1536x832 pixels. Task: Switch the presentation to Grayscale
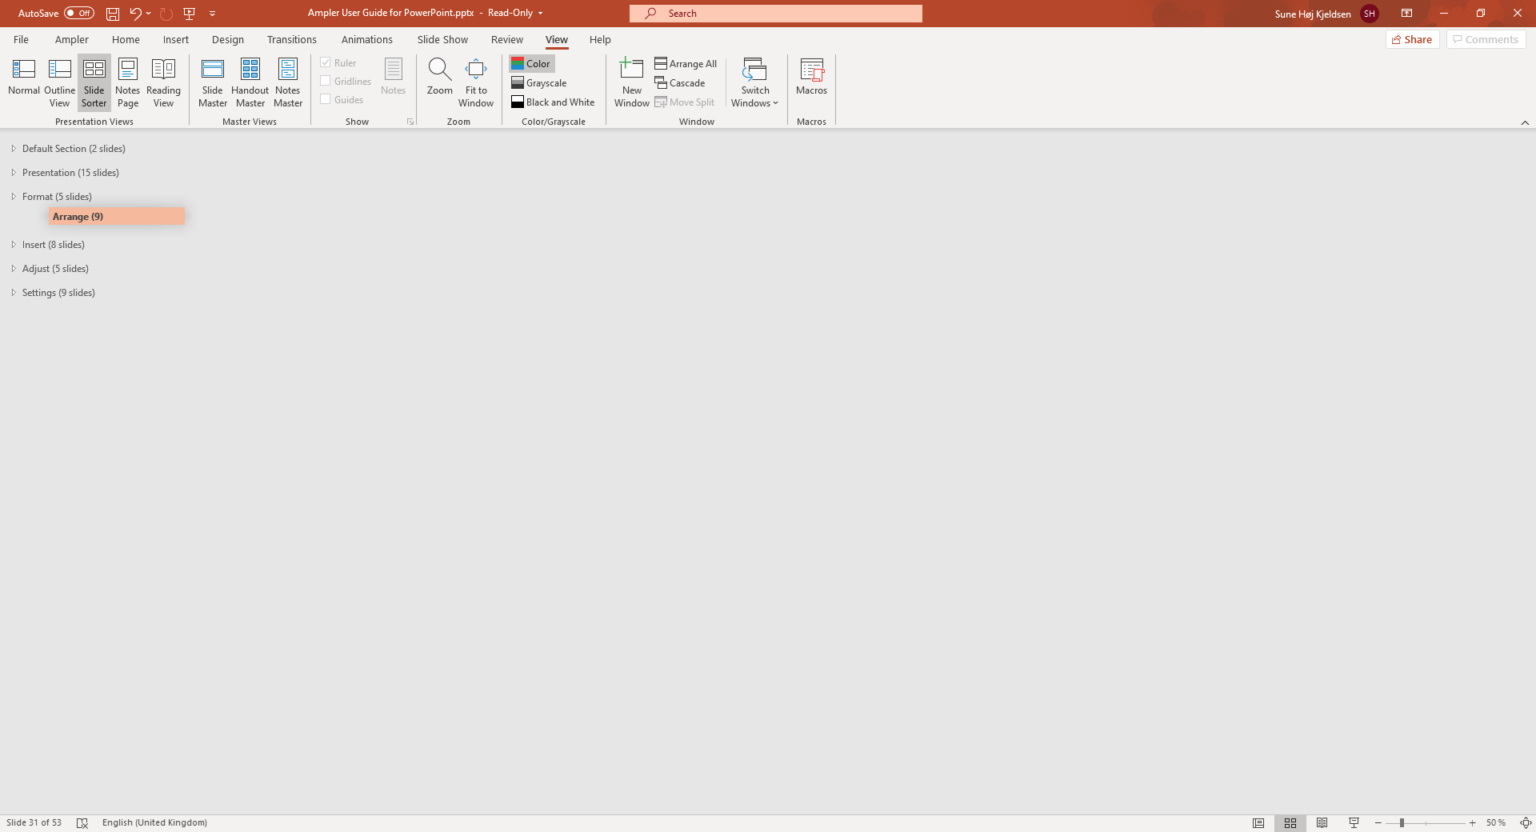tap(539, 82)
